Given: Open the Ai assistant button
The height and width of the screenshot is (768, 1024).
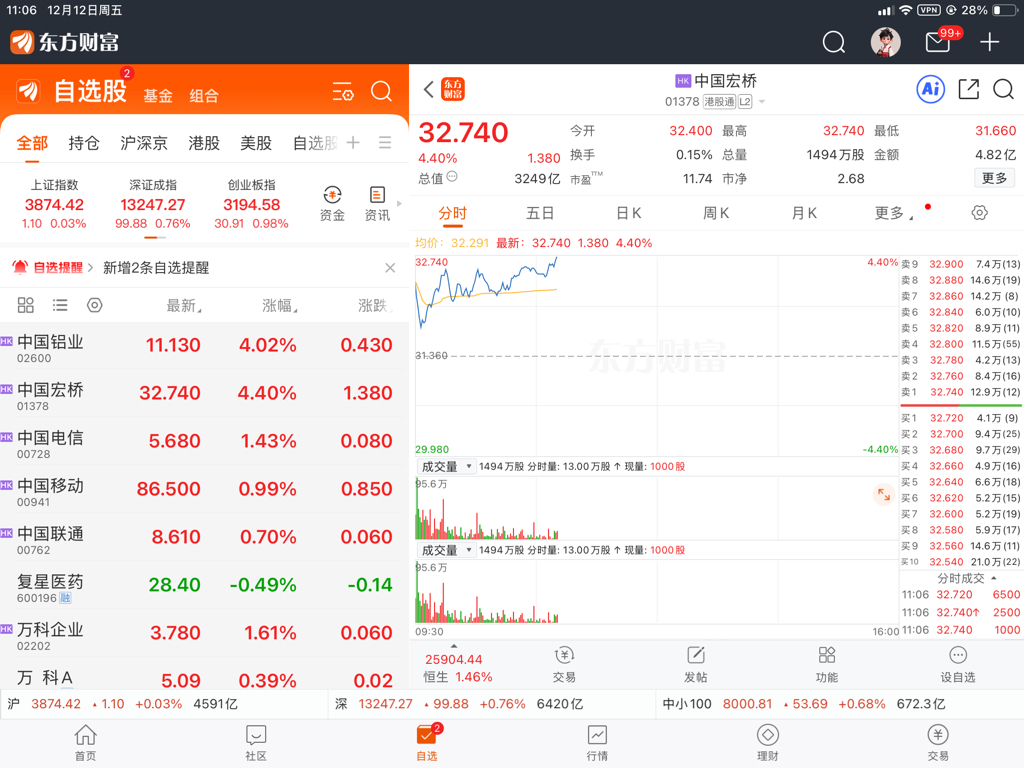Looking at the screenshot, I should coord(931,89).
